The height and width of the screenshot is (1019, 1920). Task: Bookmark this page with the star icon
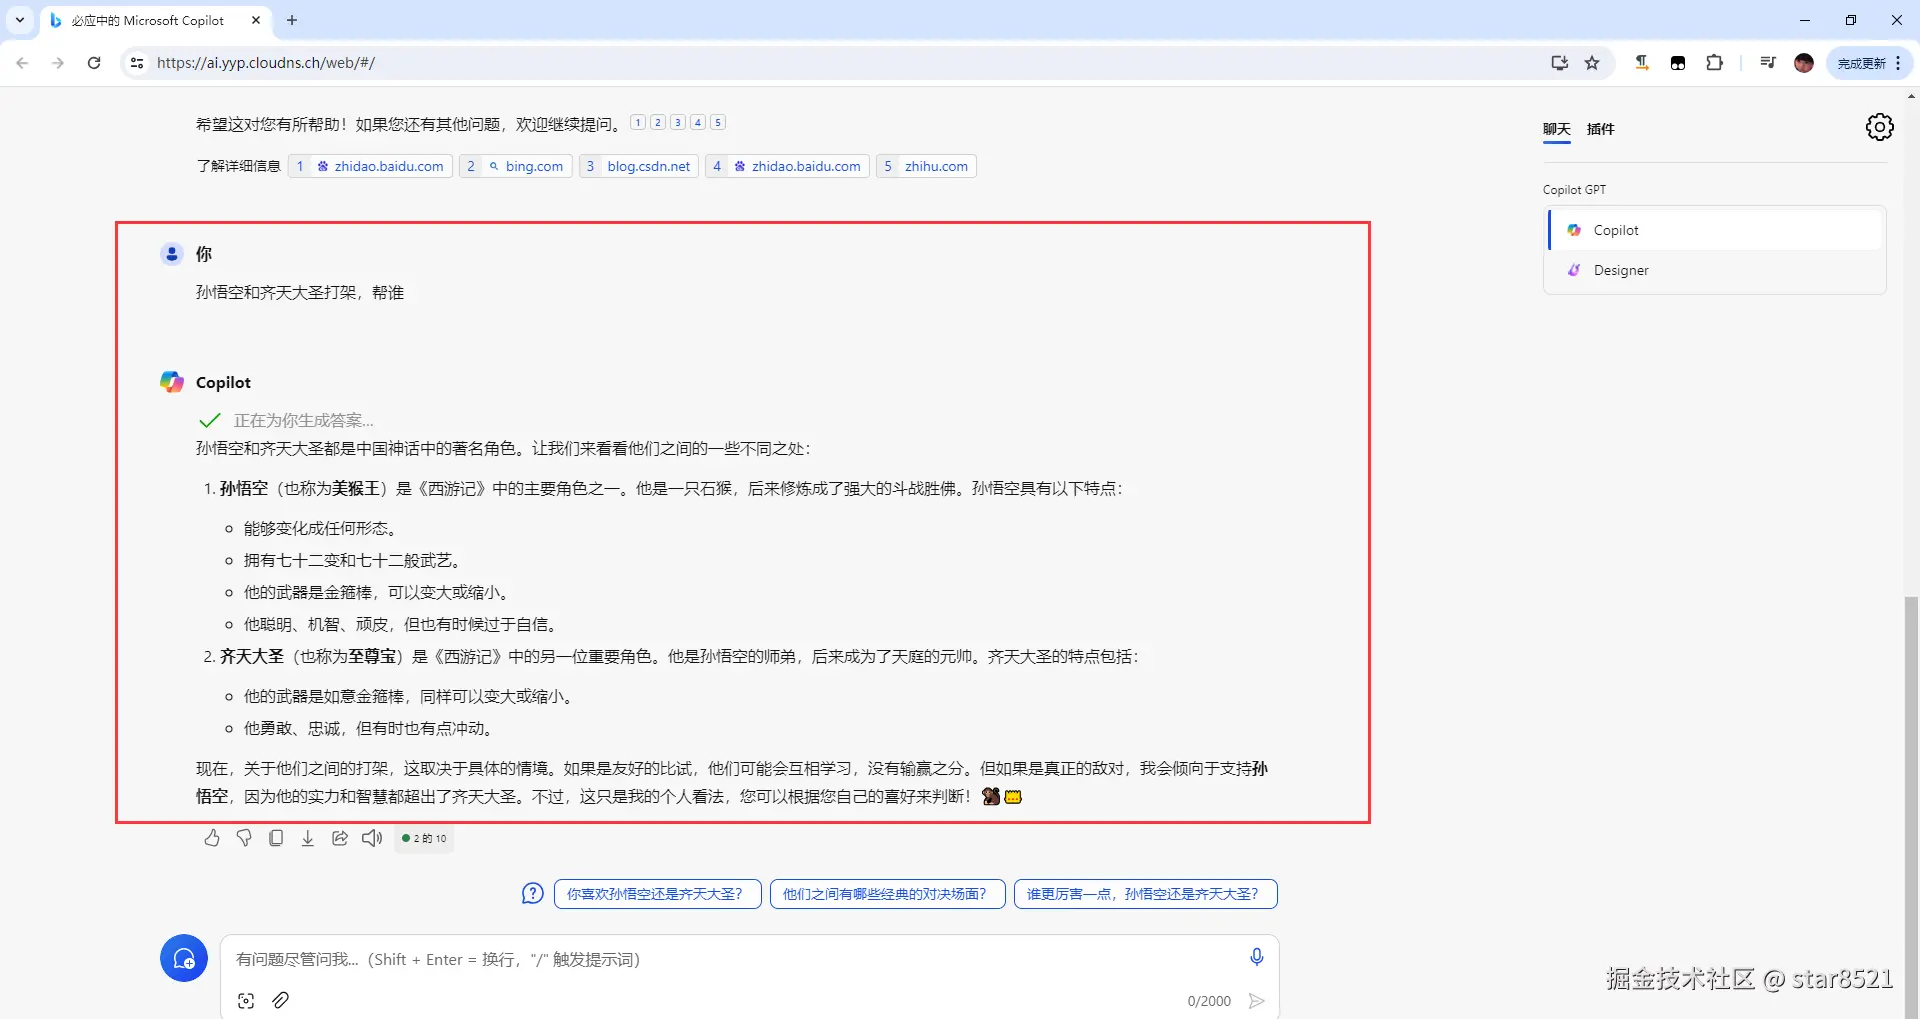coord(1593,63)
